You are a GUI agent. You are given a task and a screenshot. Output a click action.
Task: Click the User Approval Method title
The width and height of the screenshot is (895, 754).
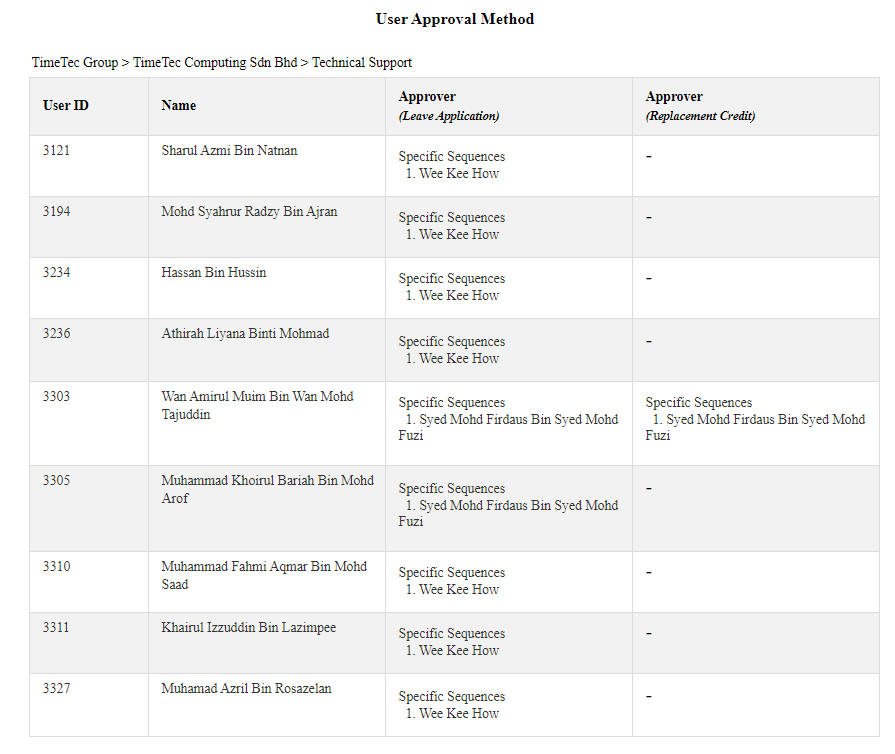(x=454, y=19)
